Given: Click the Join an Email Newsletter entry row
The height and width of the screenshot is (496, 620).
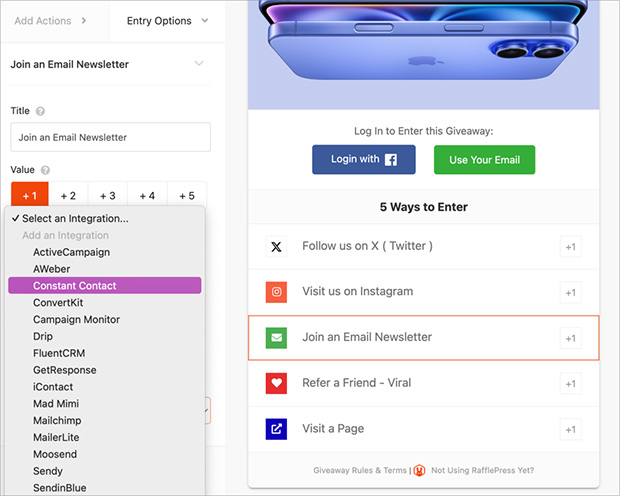Looking at the screenshot, I should (423, 338).
